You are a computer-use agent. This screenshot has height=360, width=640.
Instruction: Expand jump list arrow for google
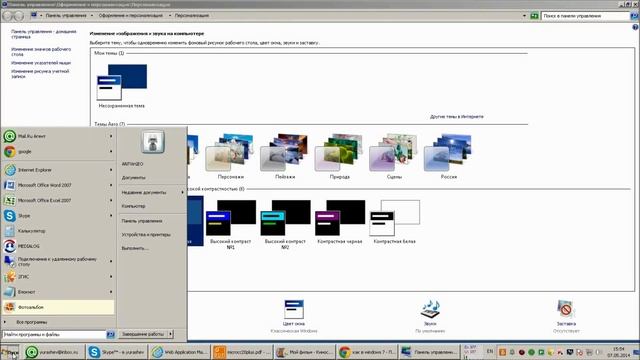111,151
